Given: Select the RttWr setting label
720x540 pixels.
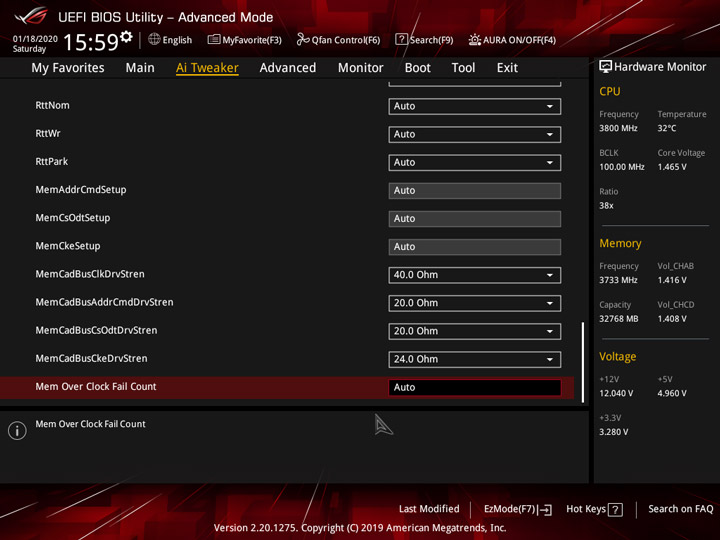Looking at the screenshot, I should 48,133.
